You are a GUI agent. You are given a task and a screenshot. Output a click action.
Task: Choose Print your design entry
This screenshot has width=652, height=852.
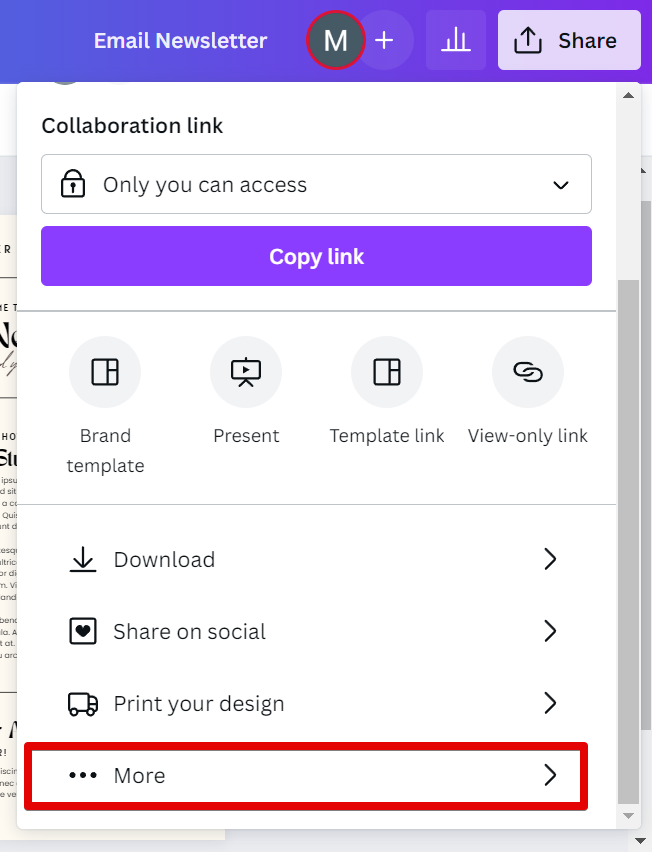tap(199, 703)
